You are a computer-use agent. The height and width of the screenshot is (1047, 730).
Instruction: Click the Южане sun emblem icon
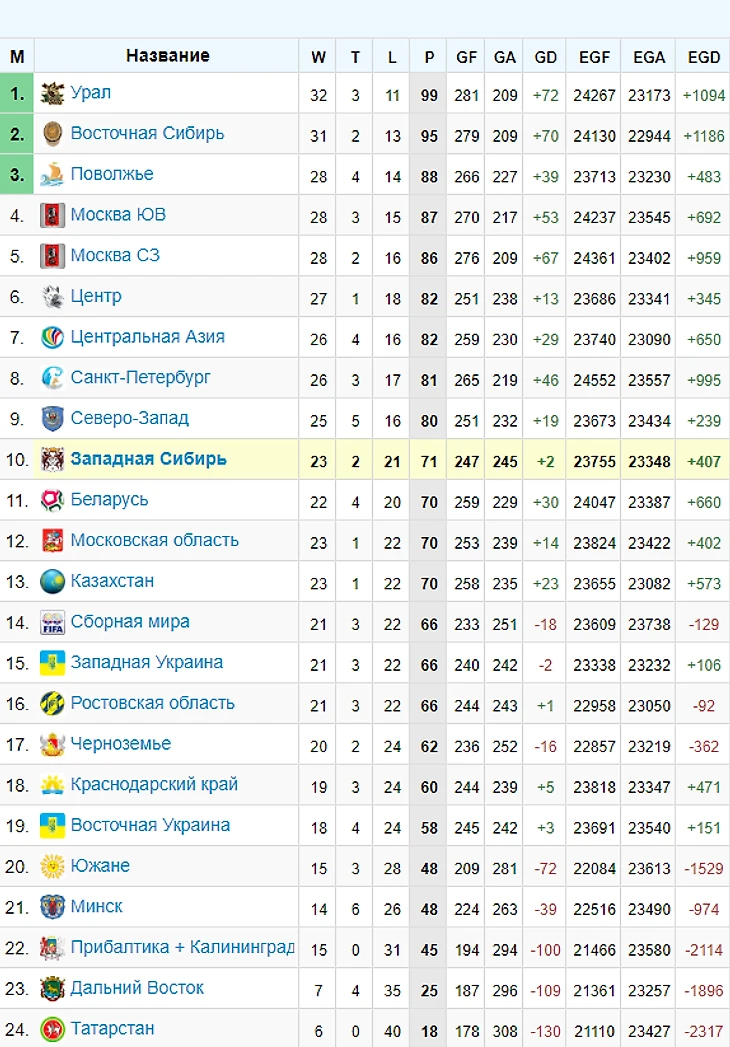52,866
